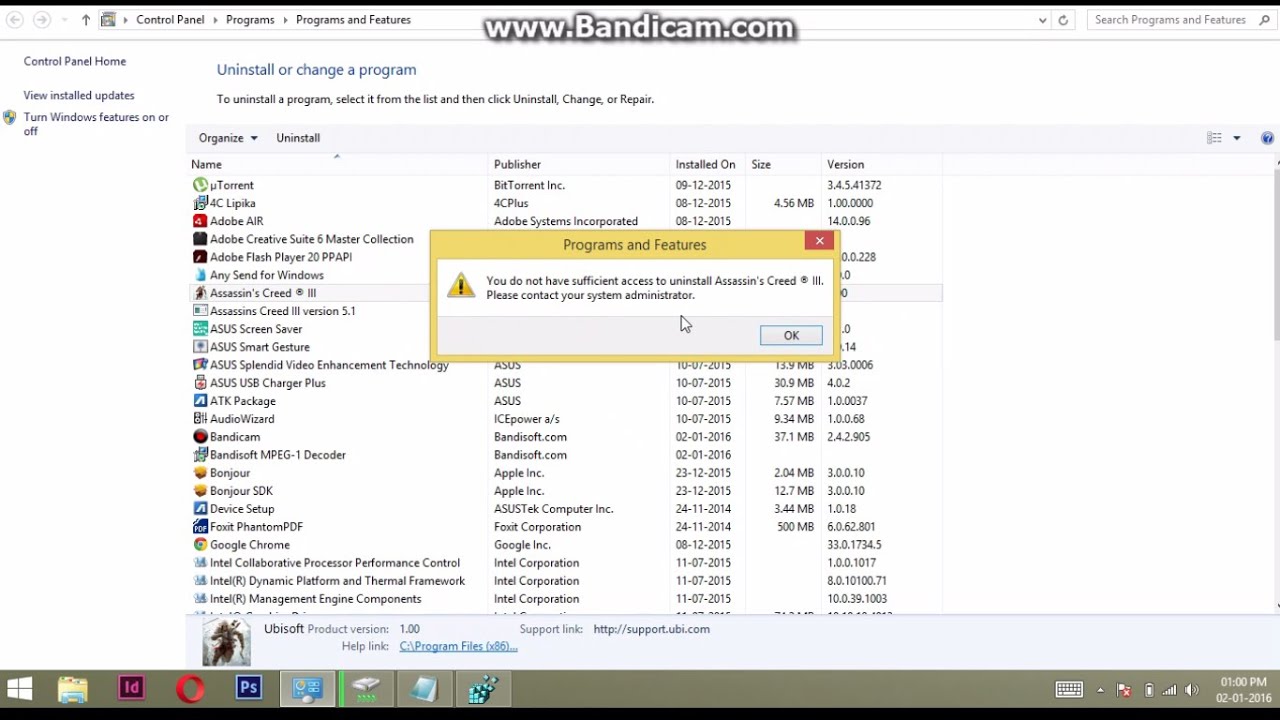Click the Control Panel breadcrumb
1280x720 pixels.
[170, 20]
